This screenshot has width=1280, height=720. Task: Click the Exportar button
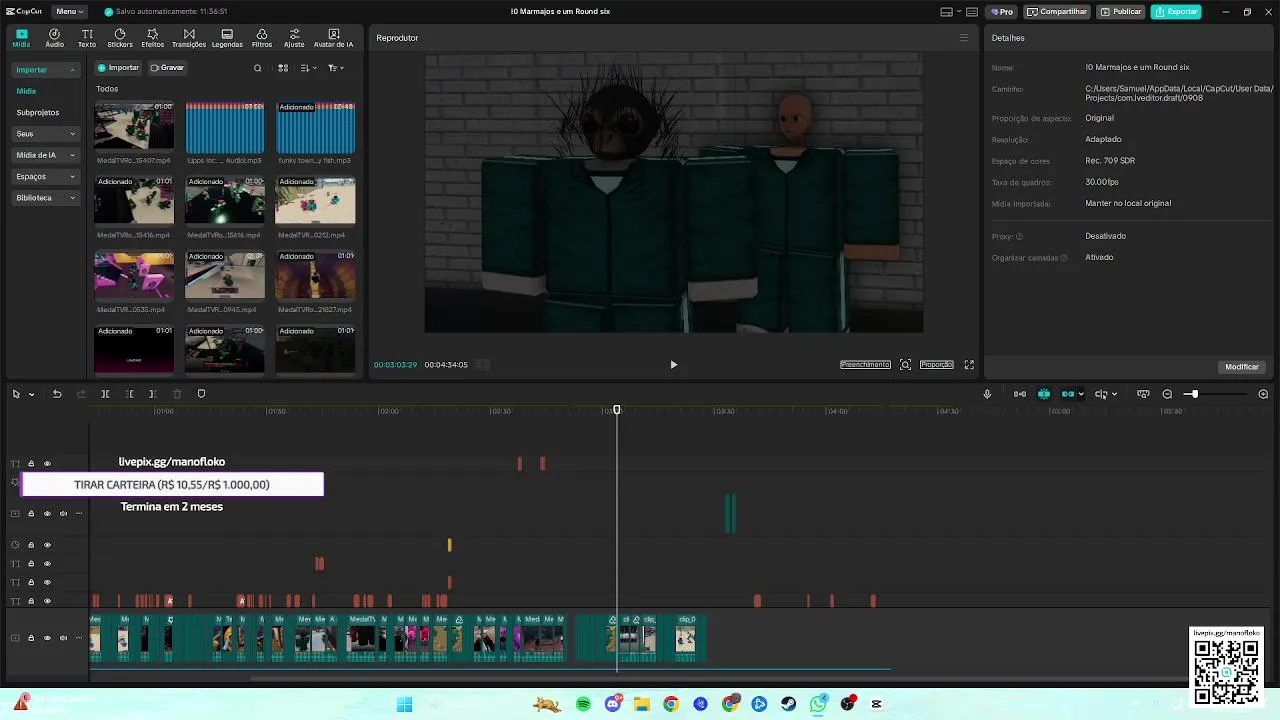point(1175,12)
